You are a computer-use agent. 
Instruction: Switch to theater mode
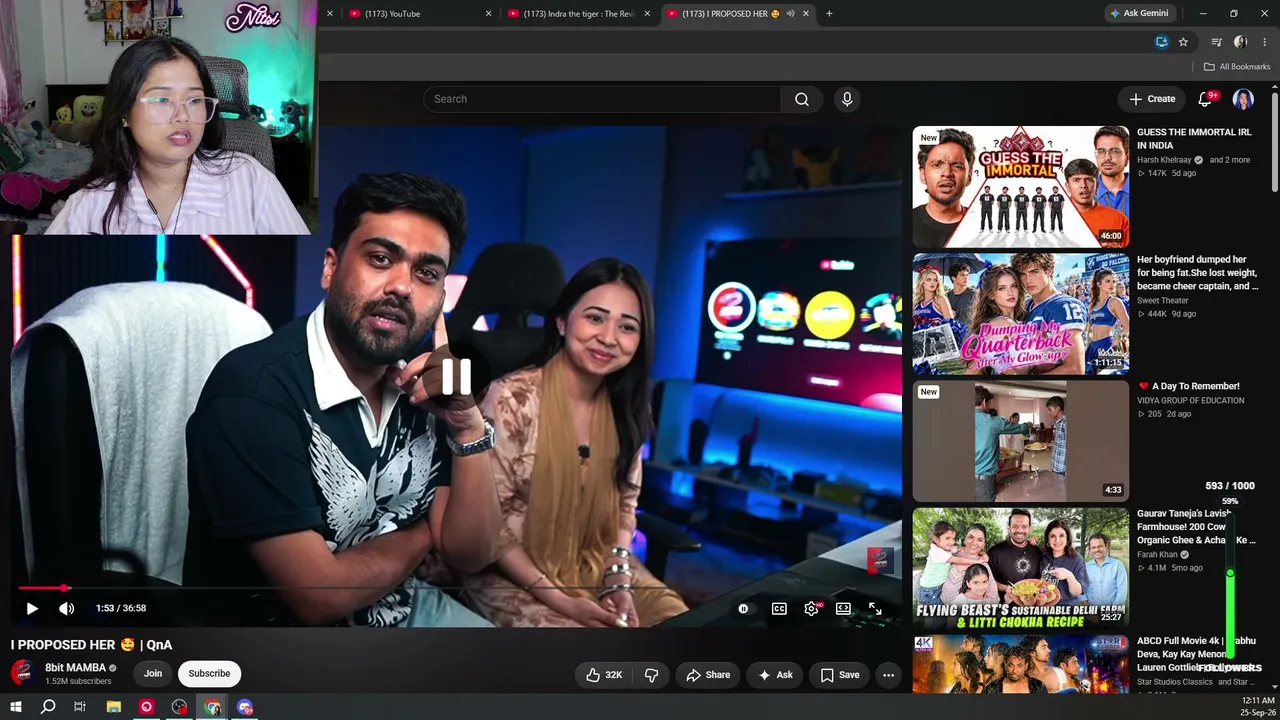843,608
